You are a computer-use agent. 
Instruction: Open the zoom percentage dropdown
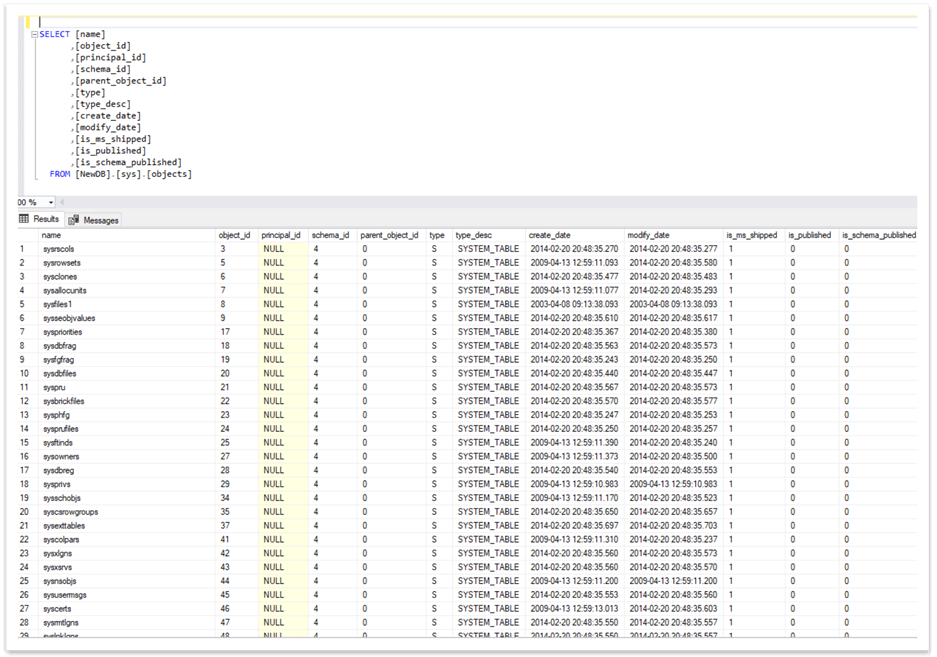pyautogui.click(x=51, y=203)
